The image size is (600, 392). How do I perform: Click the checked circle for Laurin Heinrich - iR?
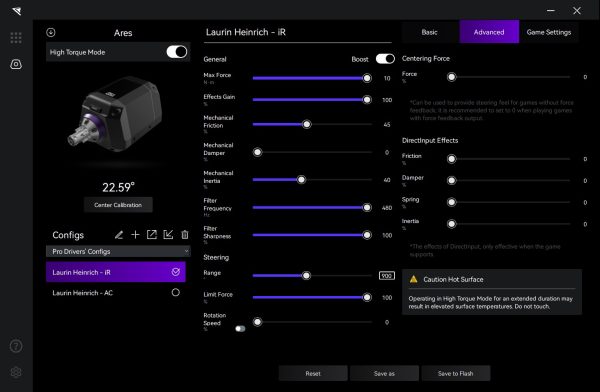tap(176, 272)
